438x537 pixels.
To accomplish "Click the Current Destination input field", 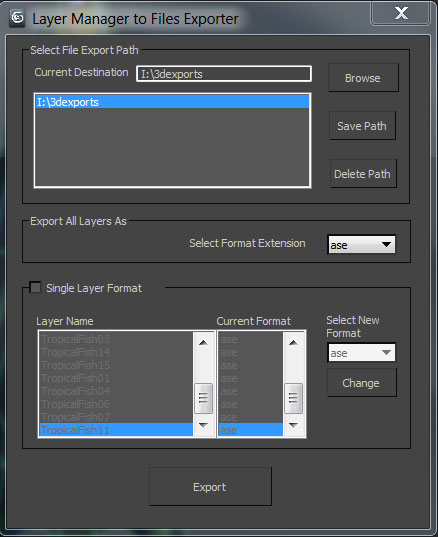I will pos(224,74).
